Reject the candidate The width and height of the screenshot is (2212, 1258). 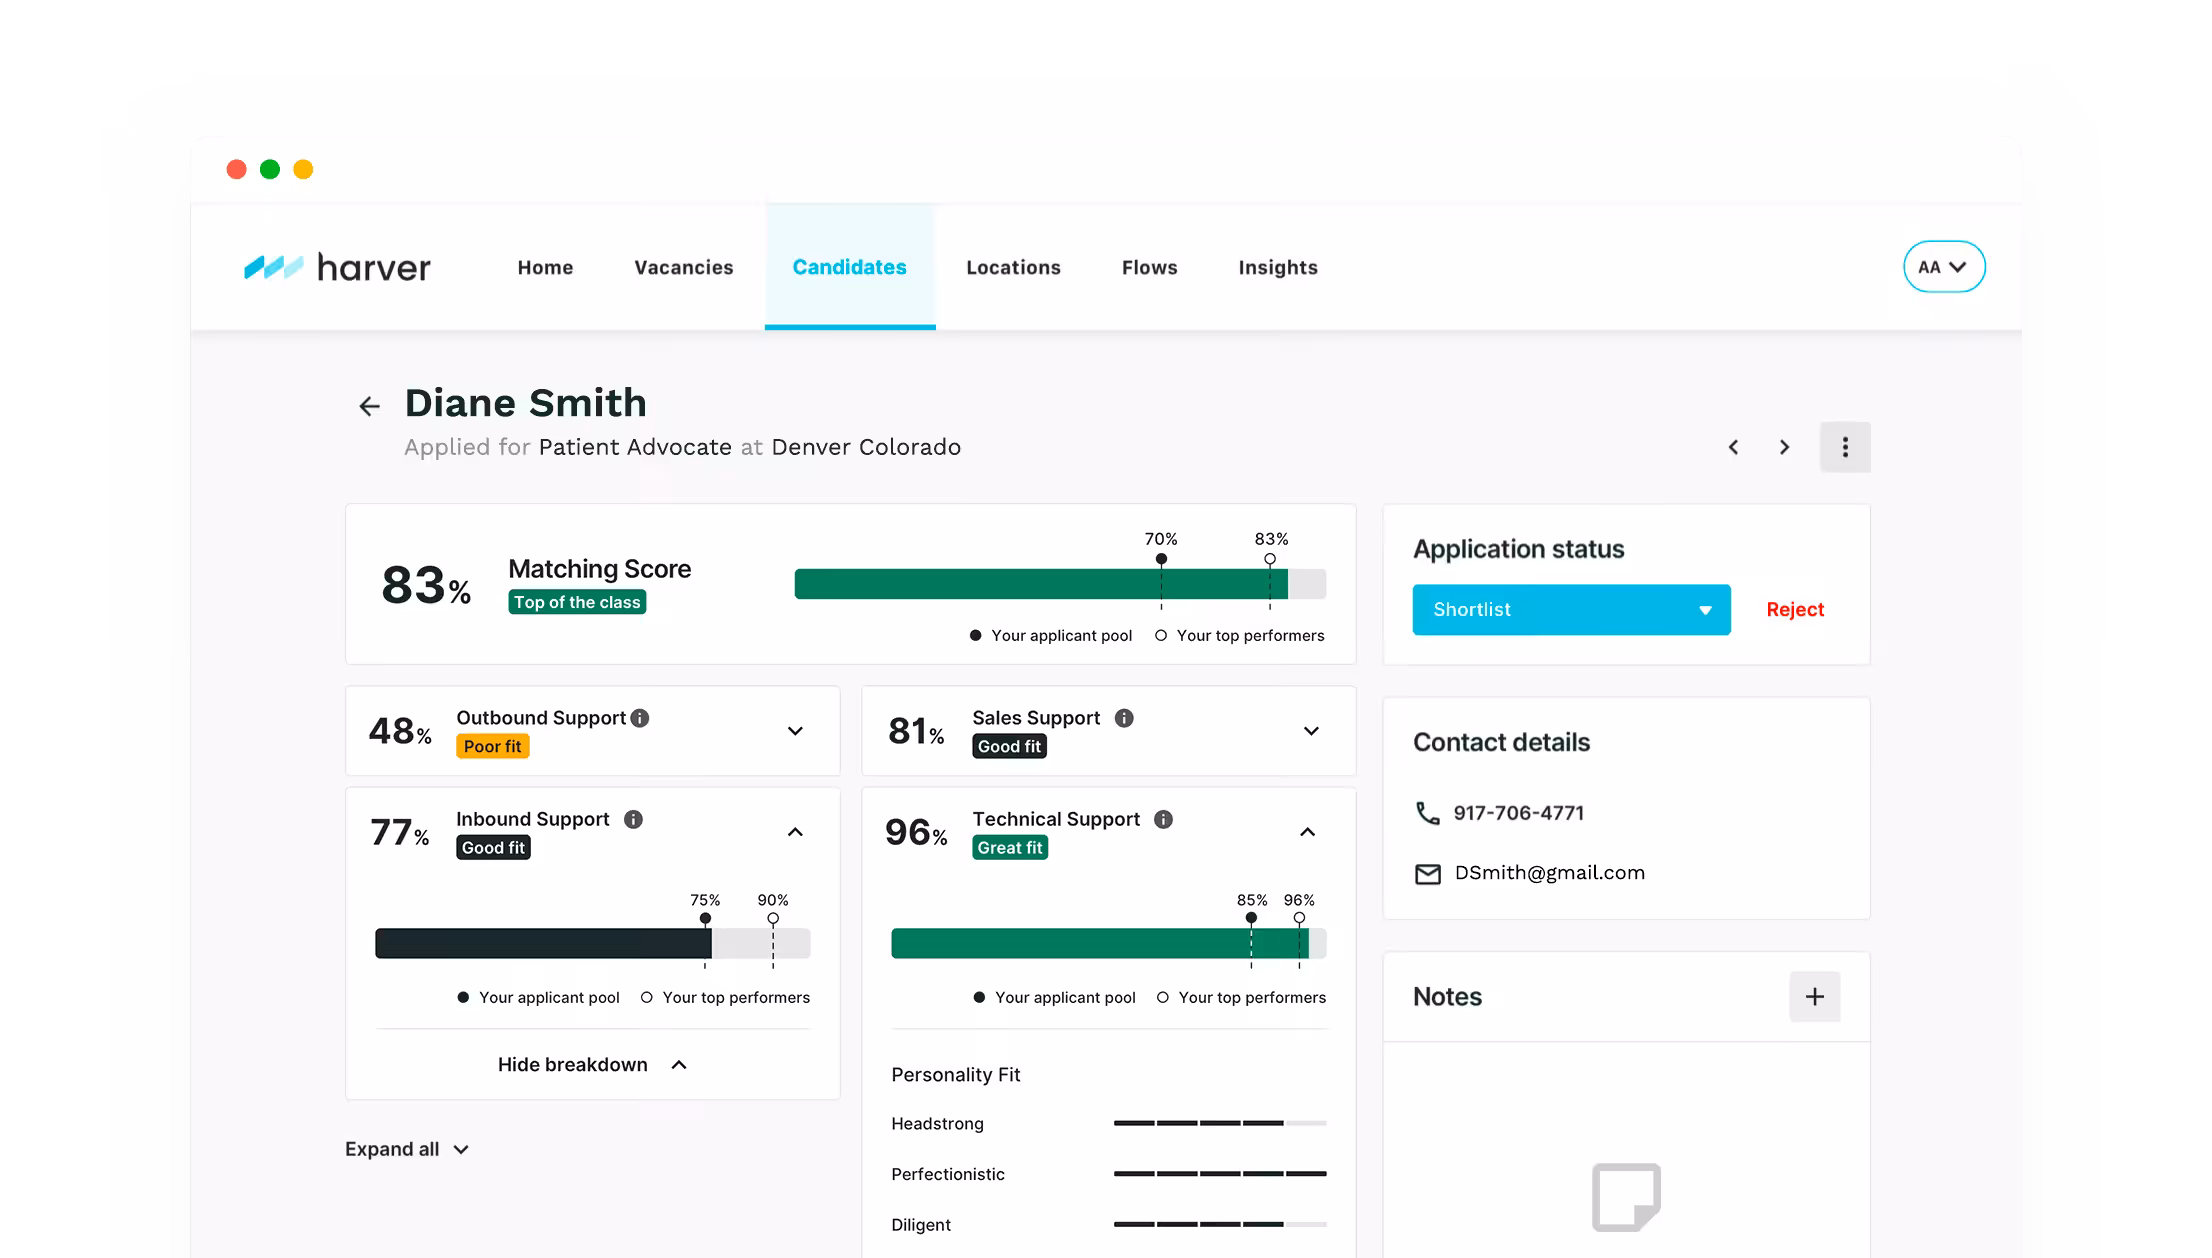(x=1795, y=610)
